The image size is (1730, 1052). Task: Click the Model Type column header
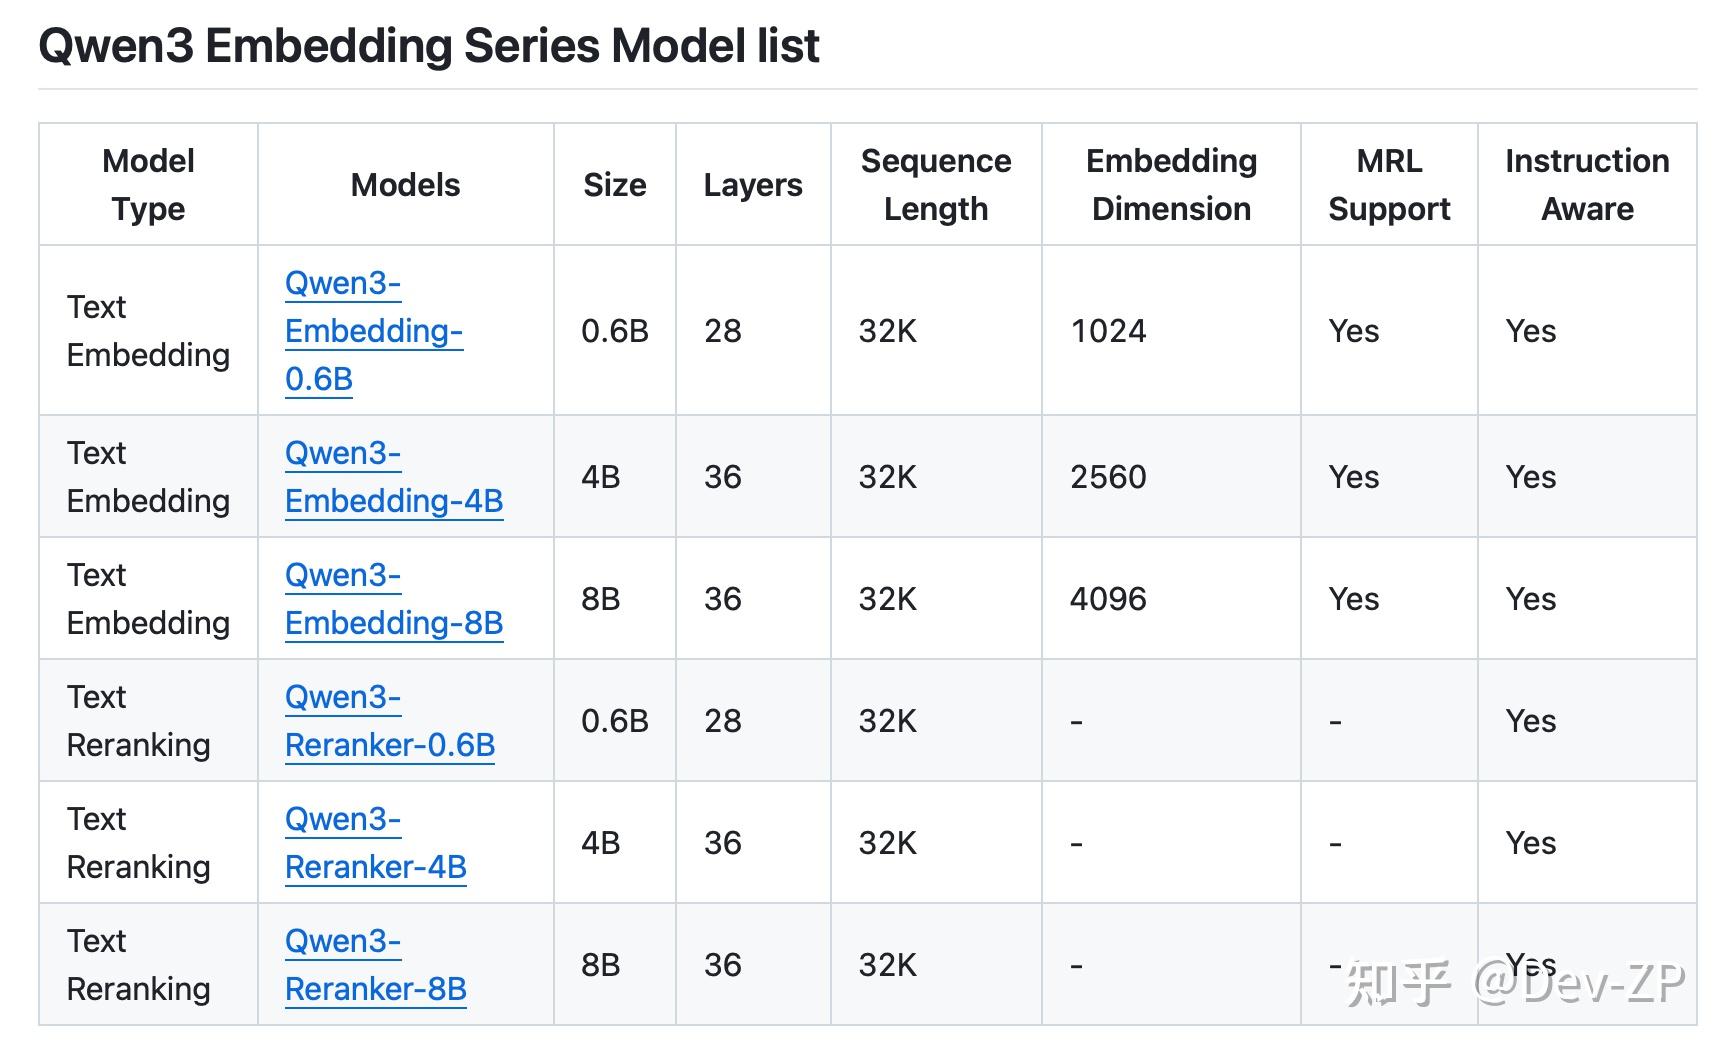[148, 185]
